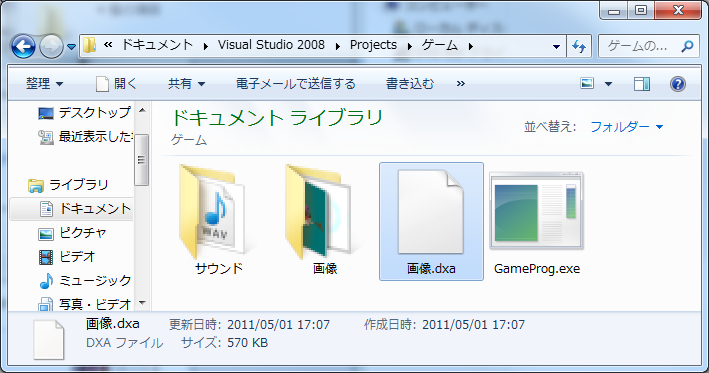Click the change view icon
This screenshot has width=709, height=373.
[587, 84]
